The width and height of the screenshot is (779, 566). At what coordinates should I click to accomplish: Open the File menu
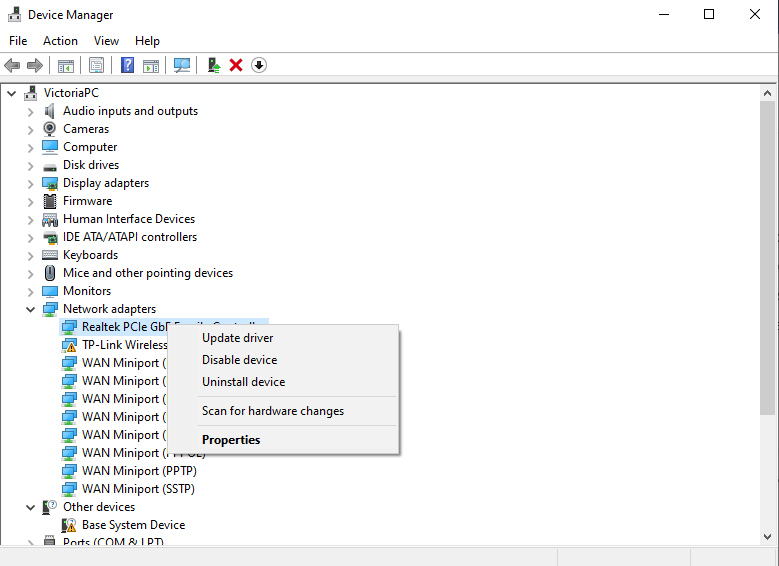point(18,41)
